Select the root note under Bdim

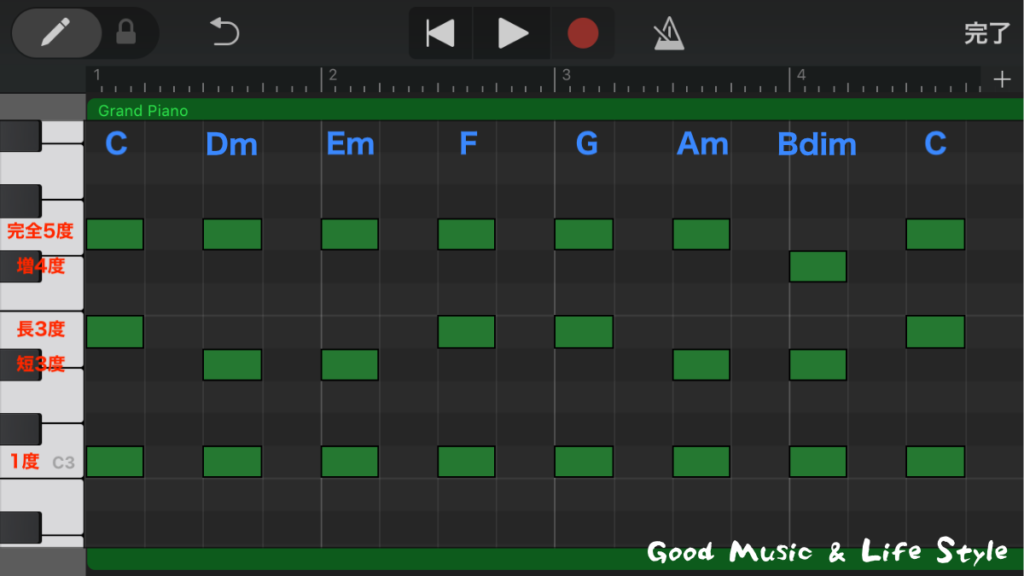[x=818, y=462]
